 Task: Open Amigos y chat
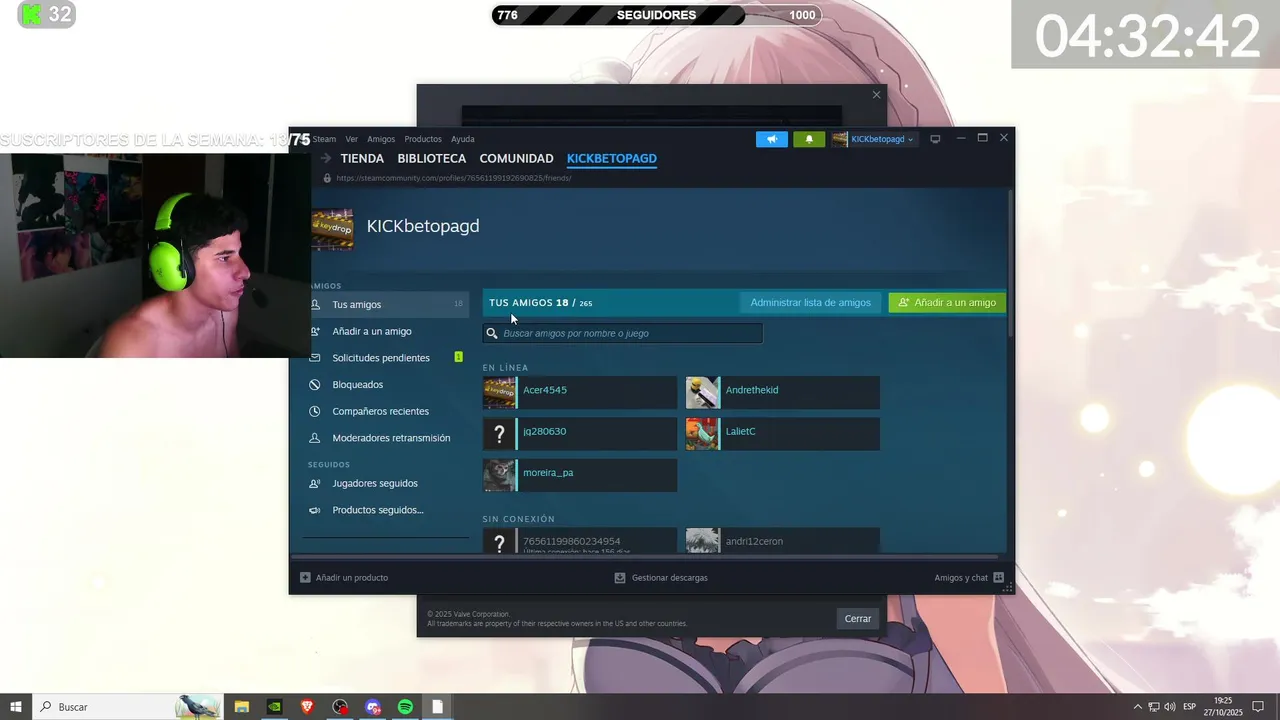pyautogui.click(x=969, y=577)
